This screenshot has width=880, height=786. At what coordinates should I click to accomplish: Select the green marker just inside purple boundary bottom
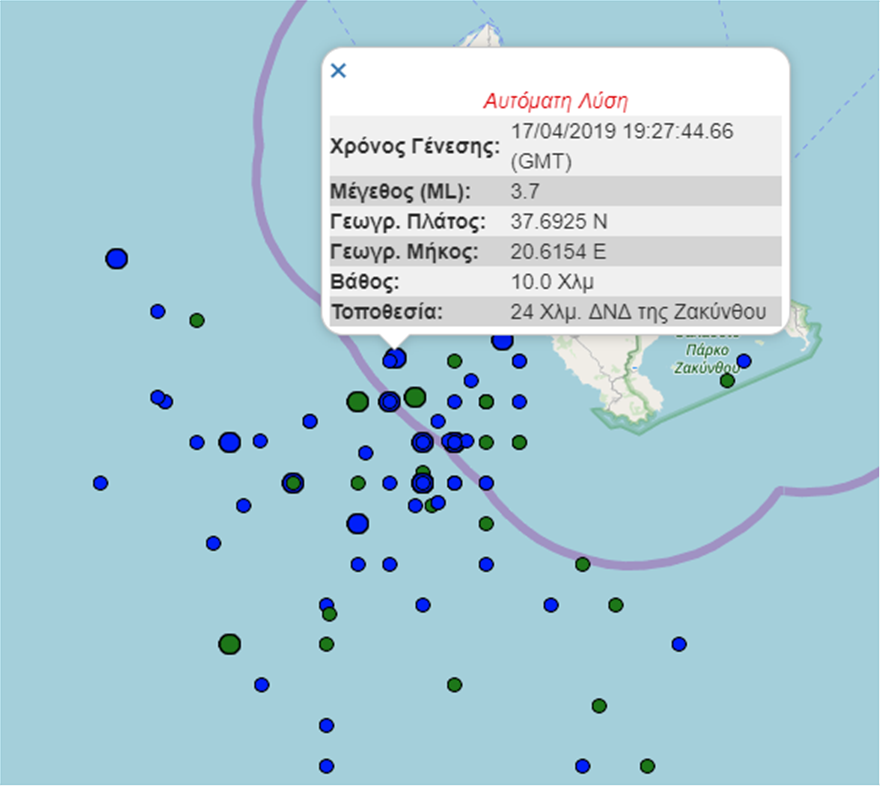[x=582, y=564]
